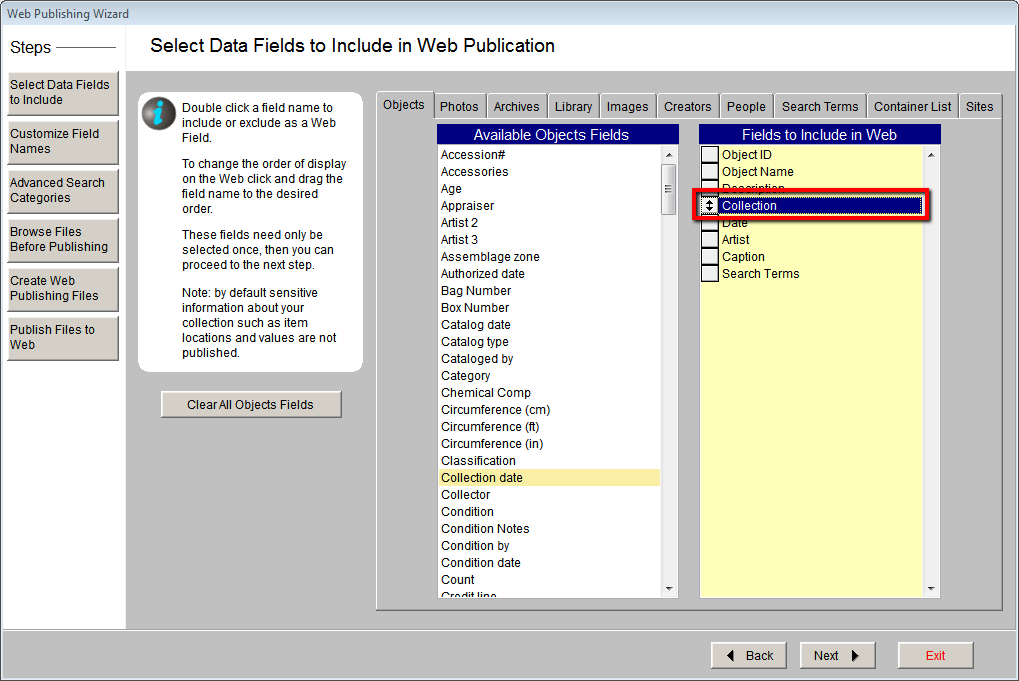Select Category field
This screenshot has width=1019, height=681.
tap(550, 376)
